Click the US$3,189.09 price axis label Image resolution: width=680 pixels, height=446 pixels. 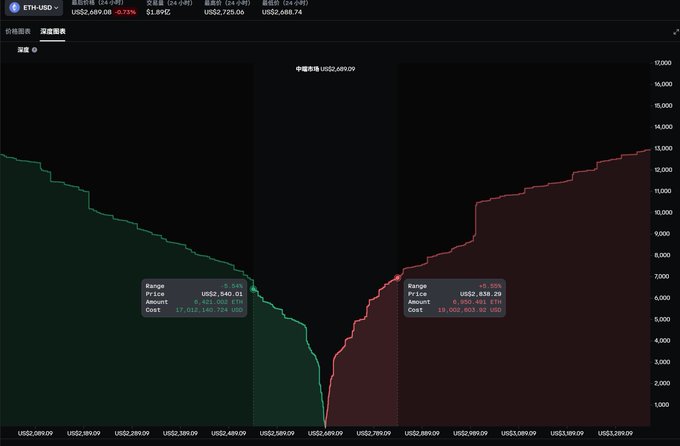(567, 433)
